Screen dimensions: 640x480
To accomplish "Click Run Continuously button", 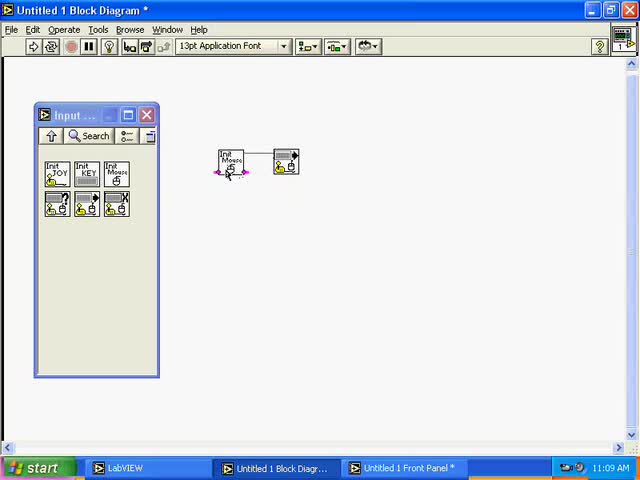I will 51,47.
